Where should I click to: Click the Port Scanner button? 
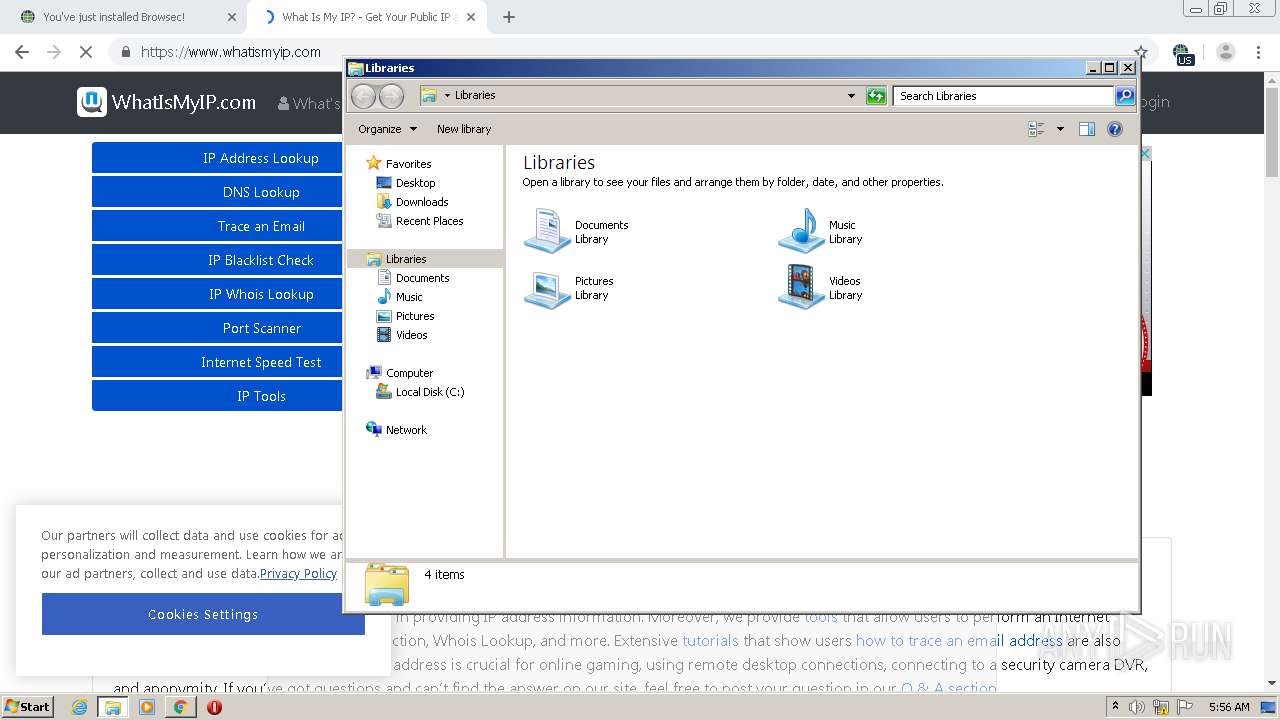coord(261,328)
